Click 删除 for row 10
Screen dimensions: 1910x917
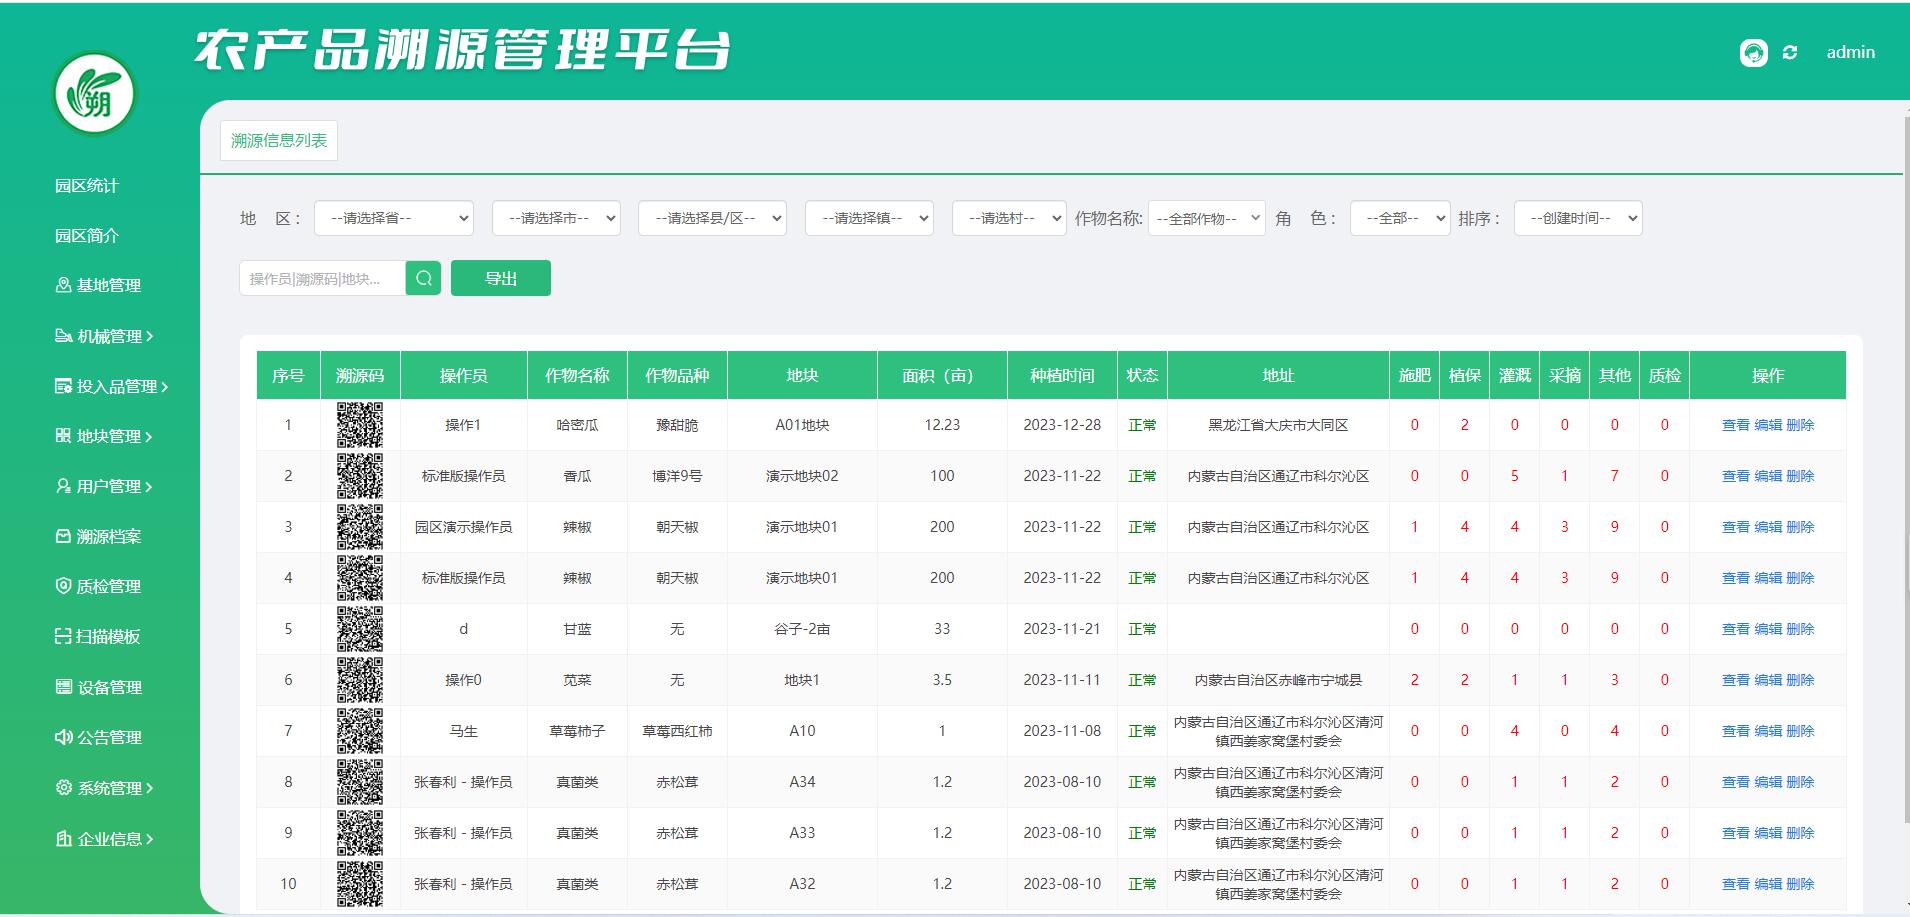(1800, 884)
